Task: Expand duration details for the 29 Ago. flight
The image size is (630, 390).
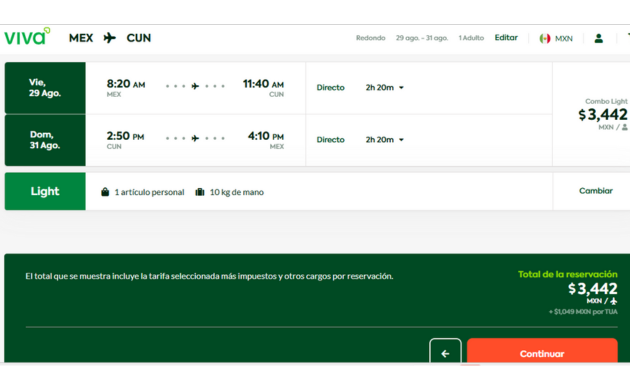Action: [401, 88]
